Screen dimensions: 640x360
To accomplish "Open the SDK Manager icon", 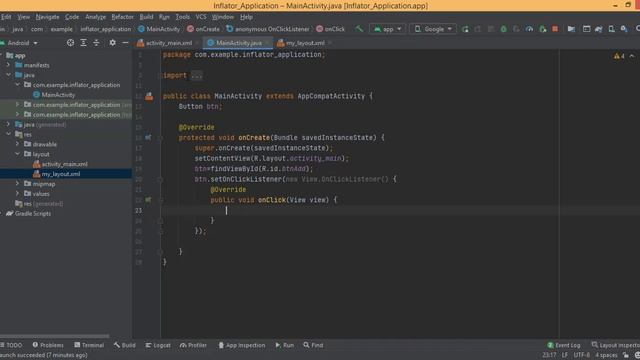I will (624, 29).
